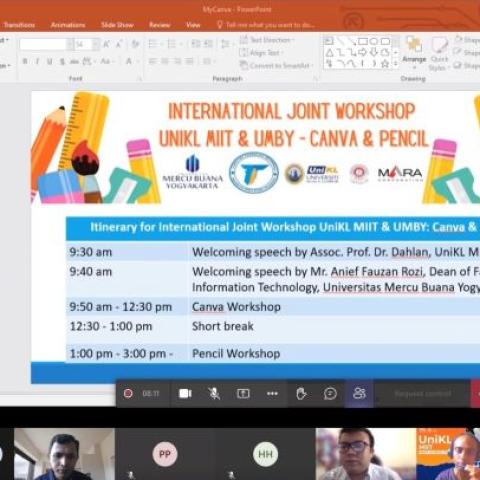Open Line Spacing dropdown
Image resolution: width=480 pixels, height=480 pixels.
click(227, 44)
